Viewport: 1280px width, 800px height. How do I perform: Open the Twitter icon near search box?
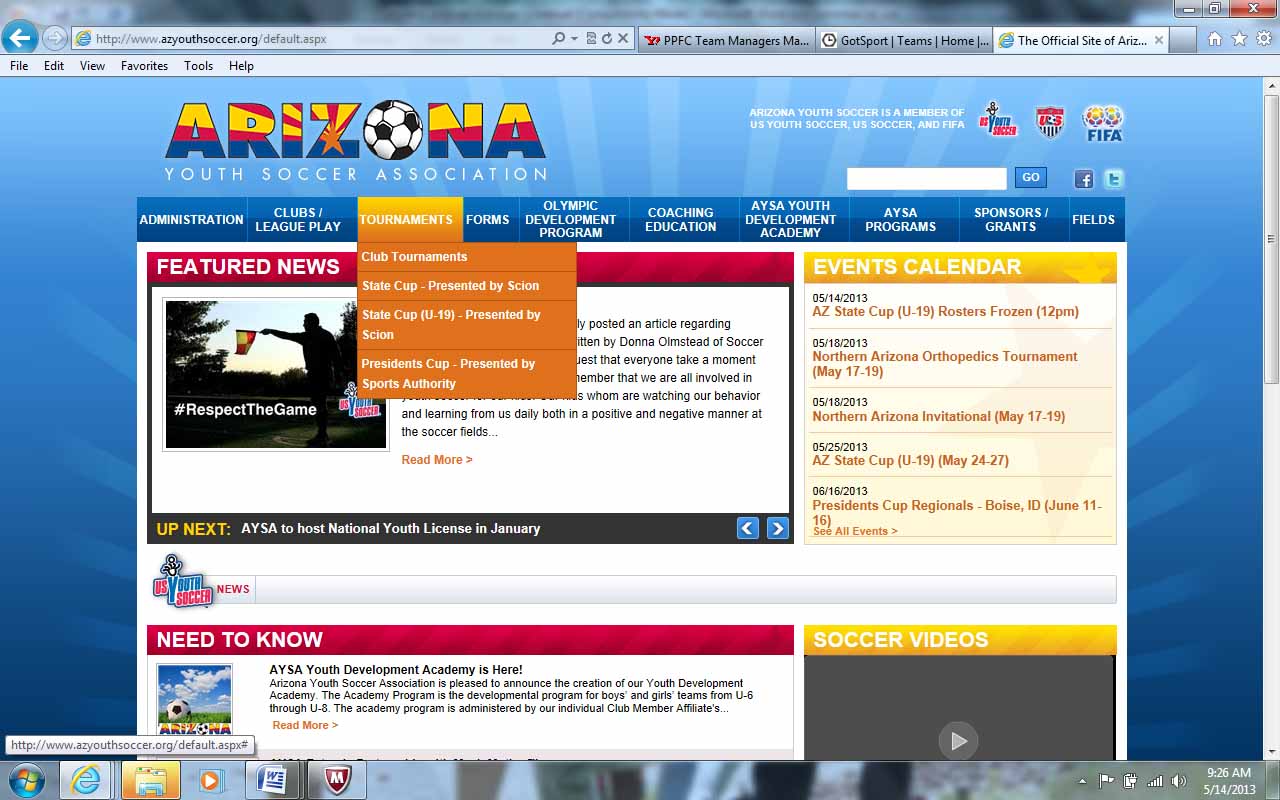coord(1113,179)
